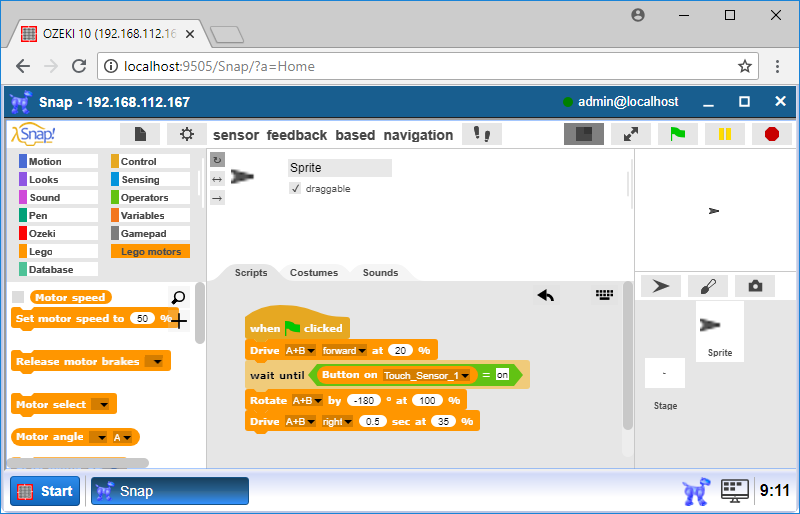The width and height of the screenshot is (800, 514).
Task: Toggle single stepping footprints icon
Action: coord(482,134)
